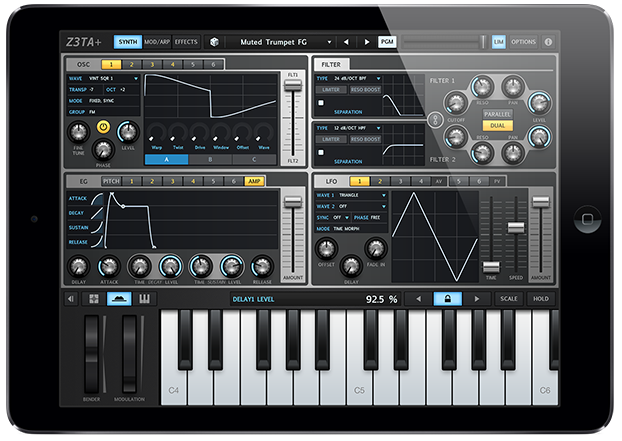Click the LFO Speed slider
The width and height of the screenshot is (622, 441).
(x=516, y=234)
